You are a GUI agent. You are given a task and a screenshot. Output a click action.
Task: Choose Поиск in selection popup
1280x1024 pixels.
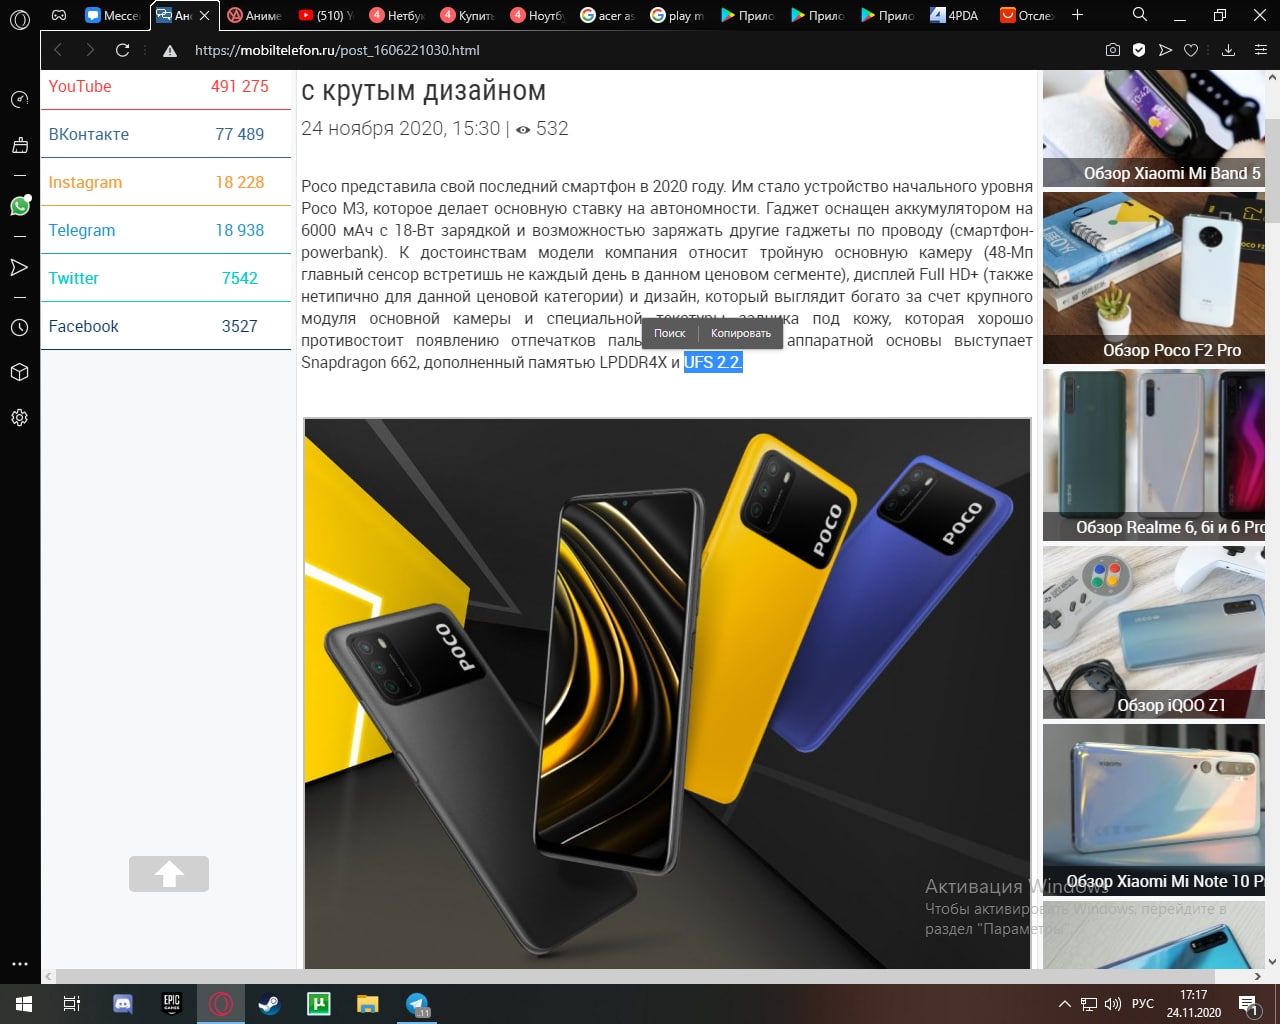(x=669, y=333)
